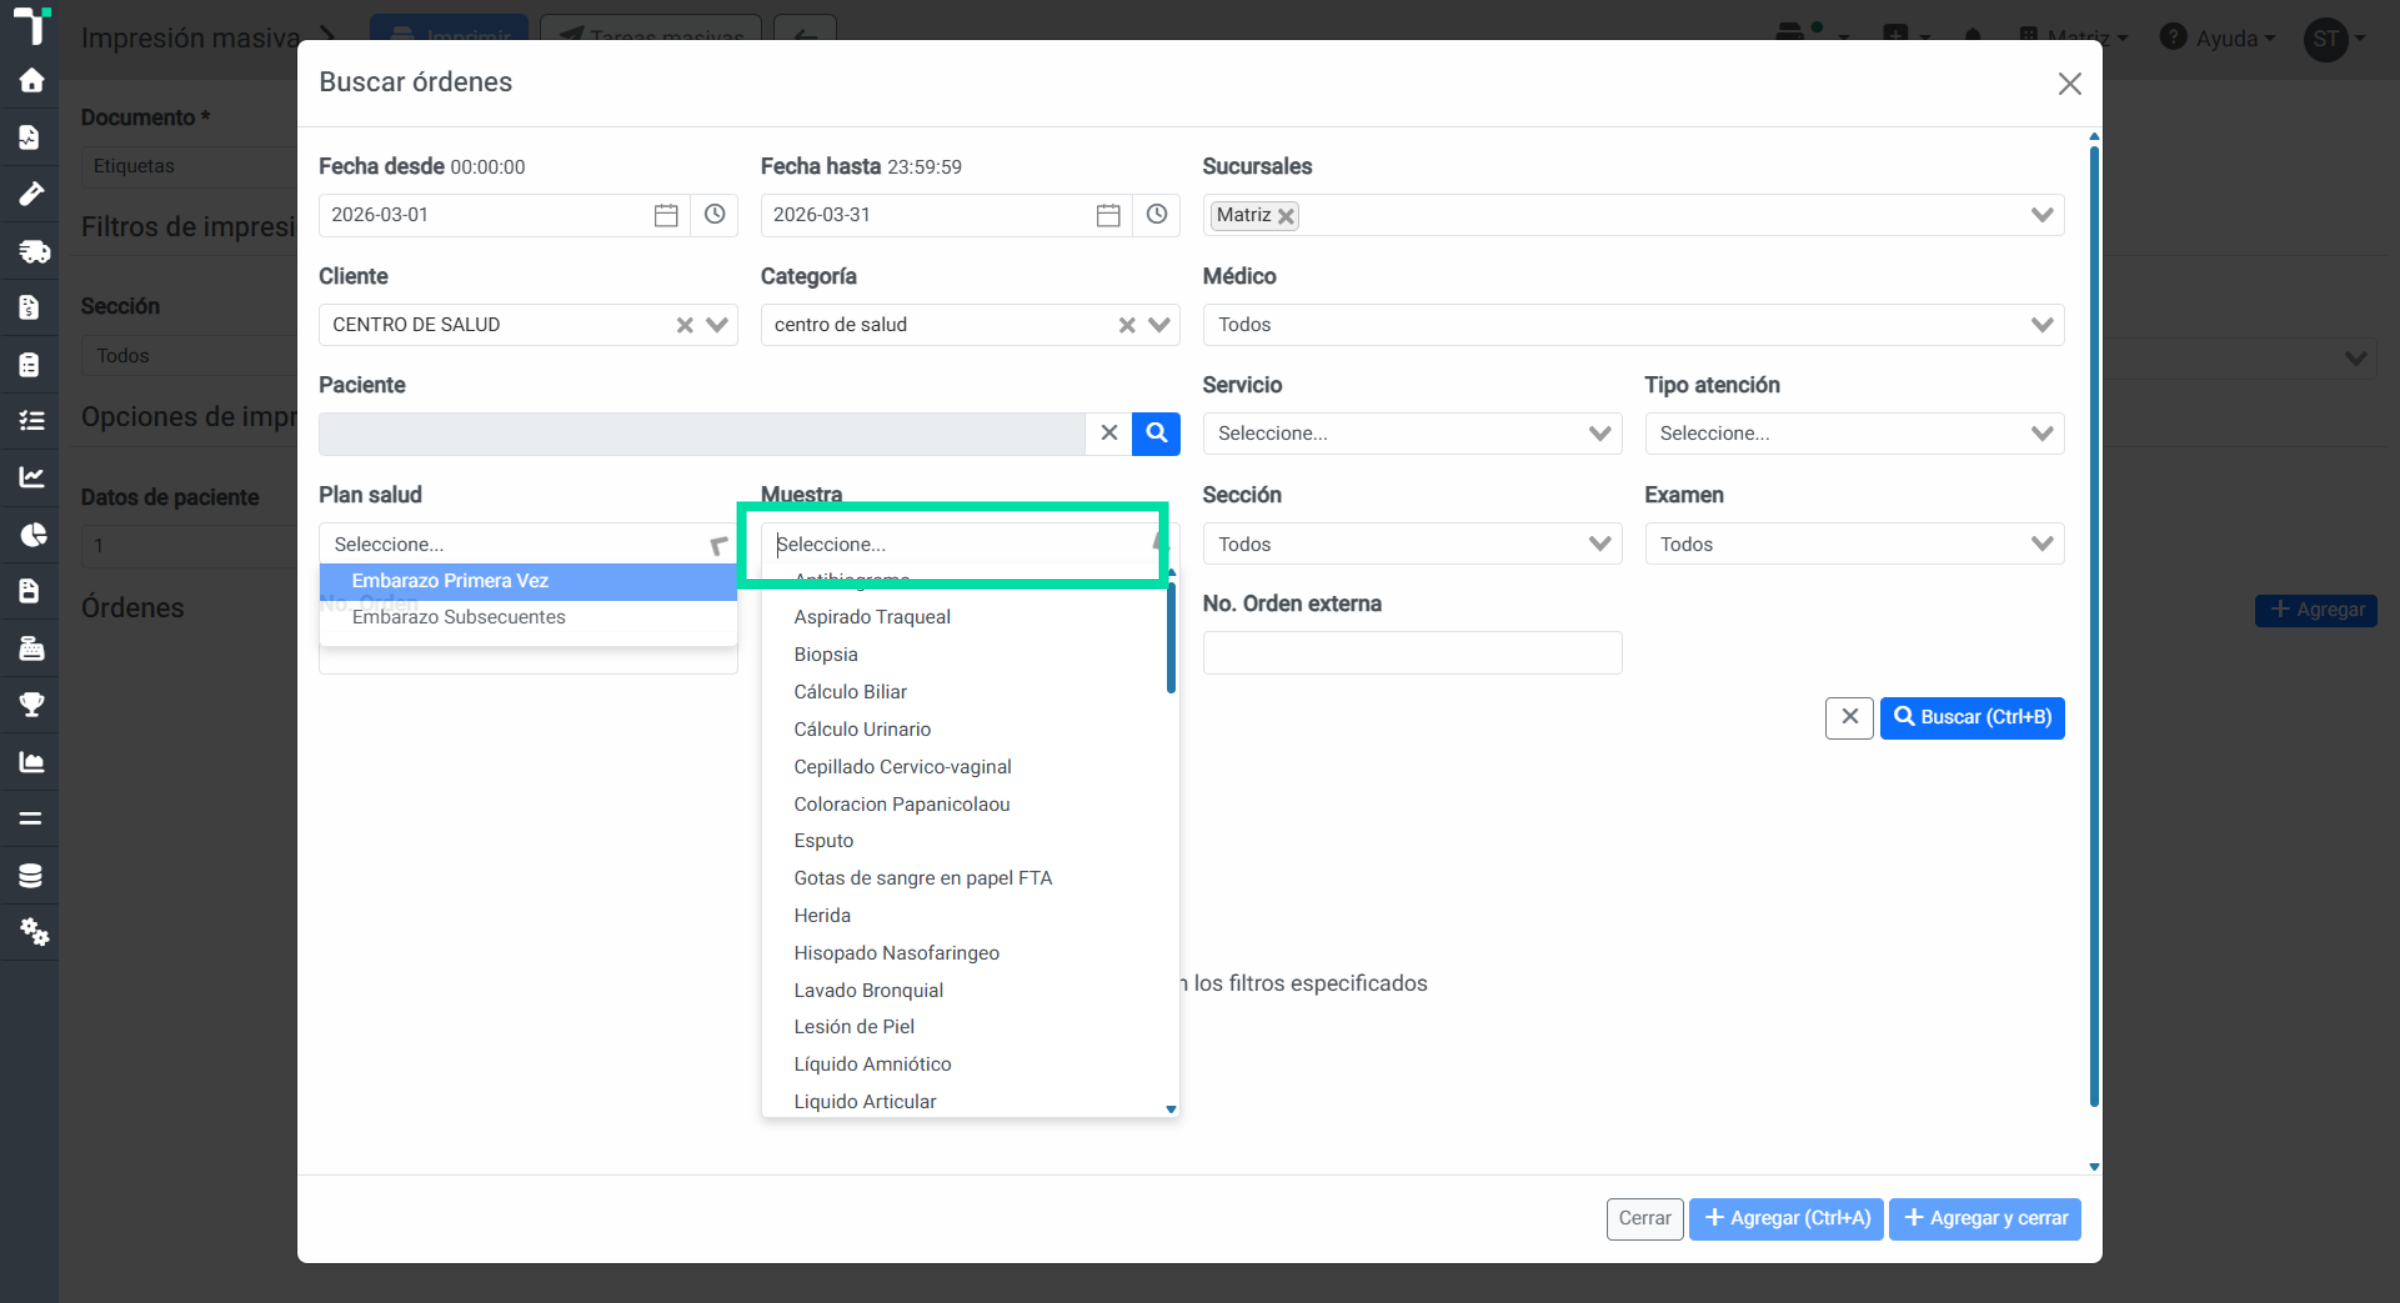Clear the Categoría centro de salud selection
2400x1303 pixels.
(1126, 325)
